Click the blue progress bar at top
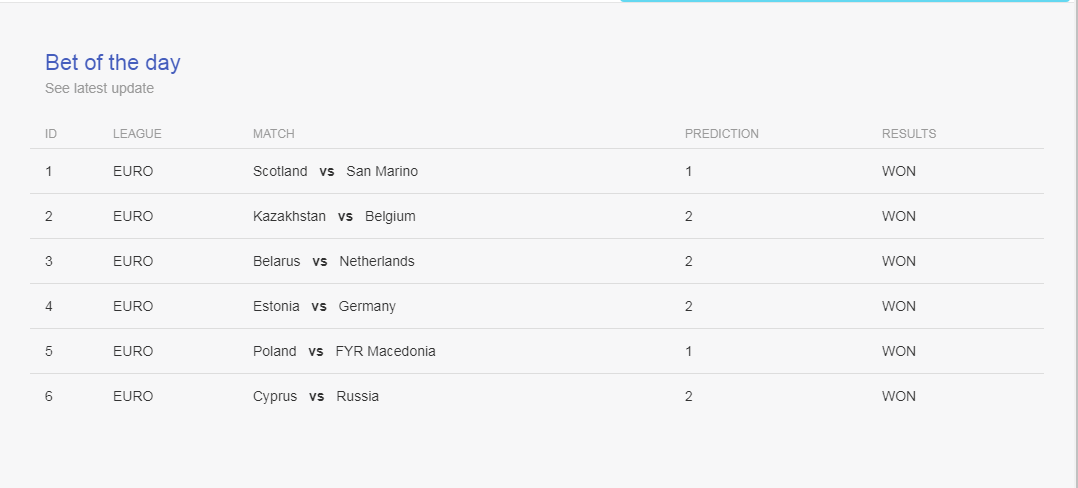 (844, 1)
